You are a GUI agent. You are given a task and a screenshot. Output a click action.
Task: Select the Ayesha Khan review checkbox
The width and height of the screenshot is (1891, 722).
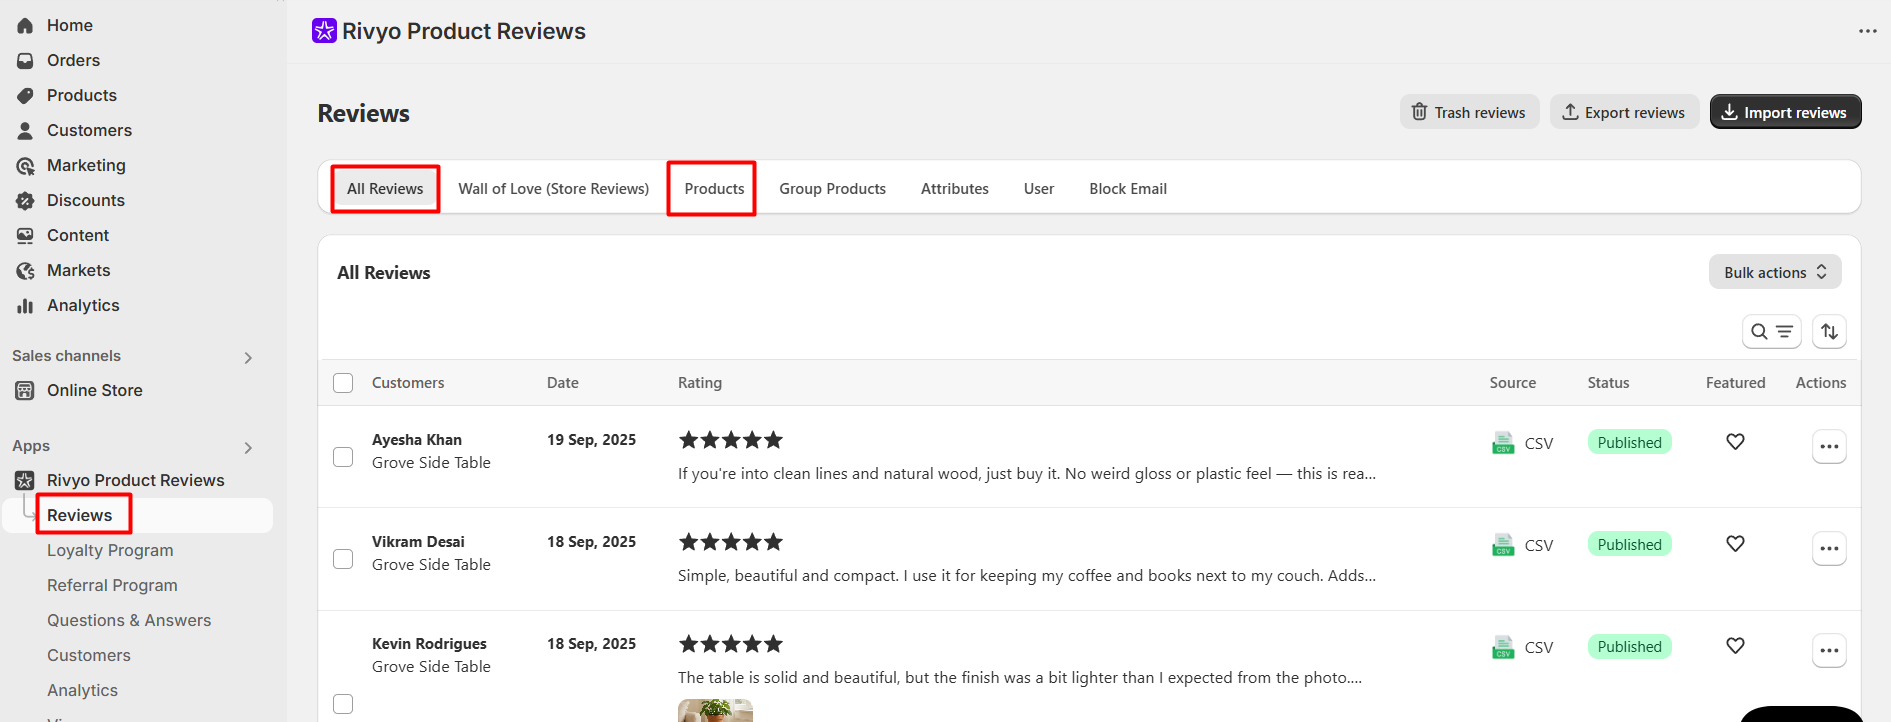343,457
